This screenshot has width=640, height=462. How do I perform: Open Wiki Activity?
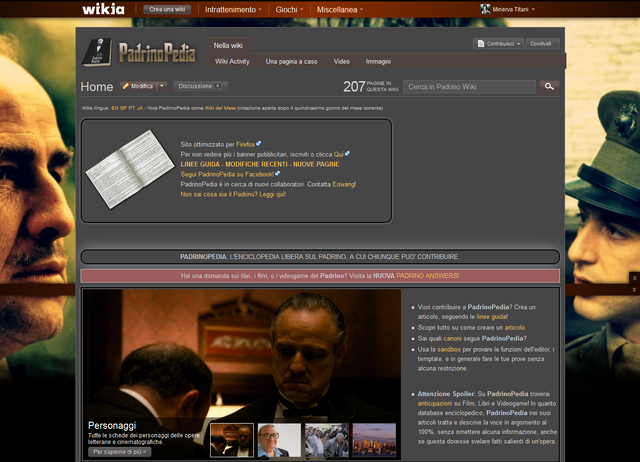[x=232, y=61]
